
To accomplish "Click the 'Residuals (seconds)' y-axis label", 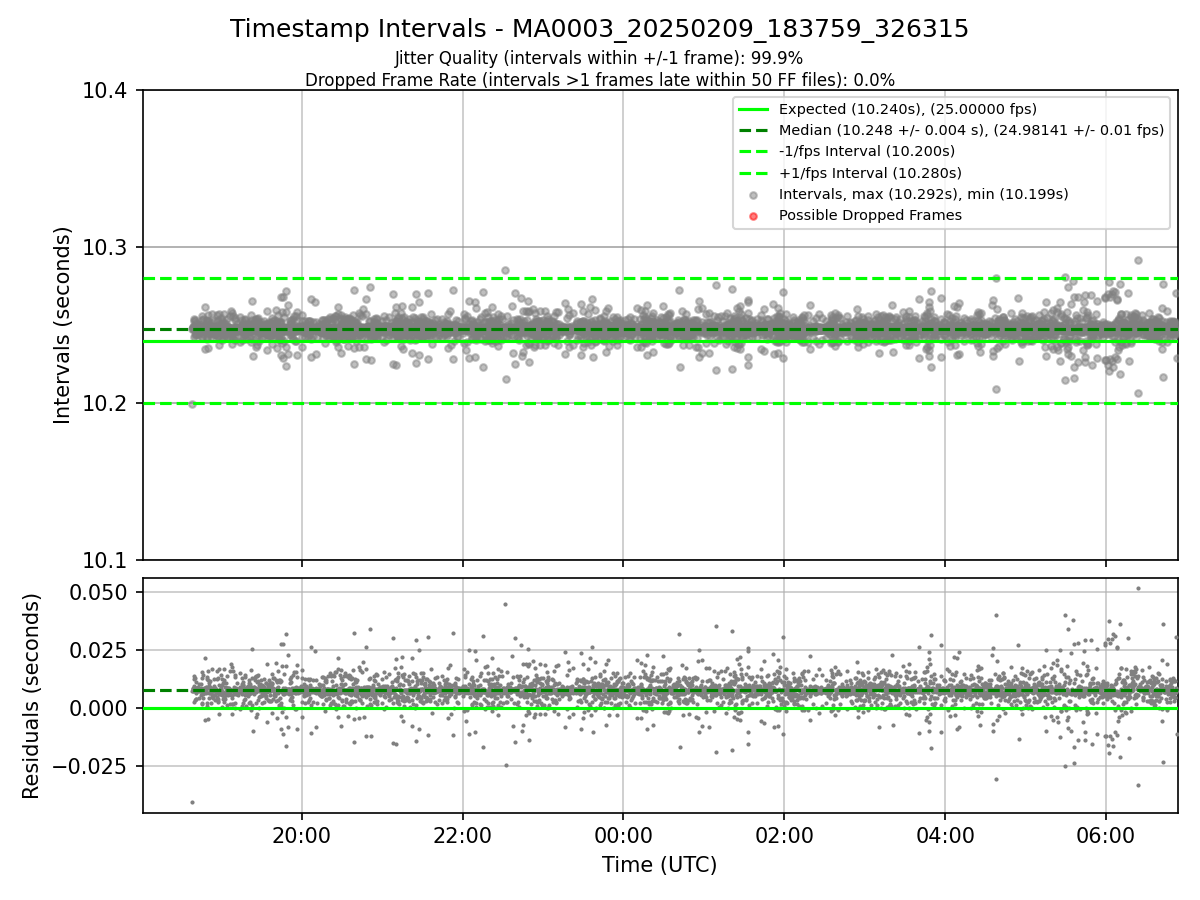I will pyautogui.click(x=31, y=696).
